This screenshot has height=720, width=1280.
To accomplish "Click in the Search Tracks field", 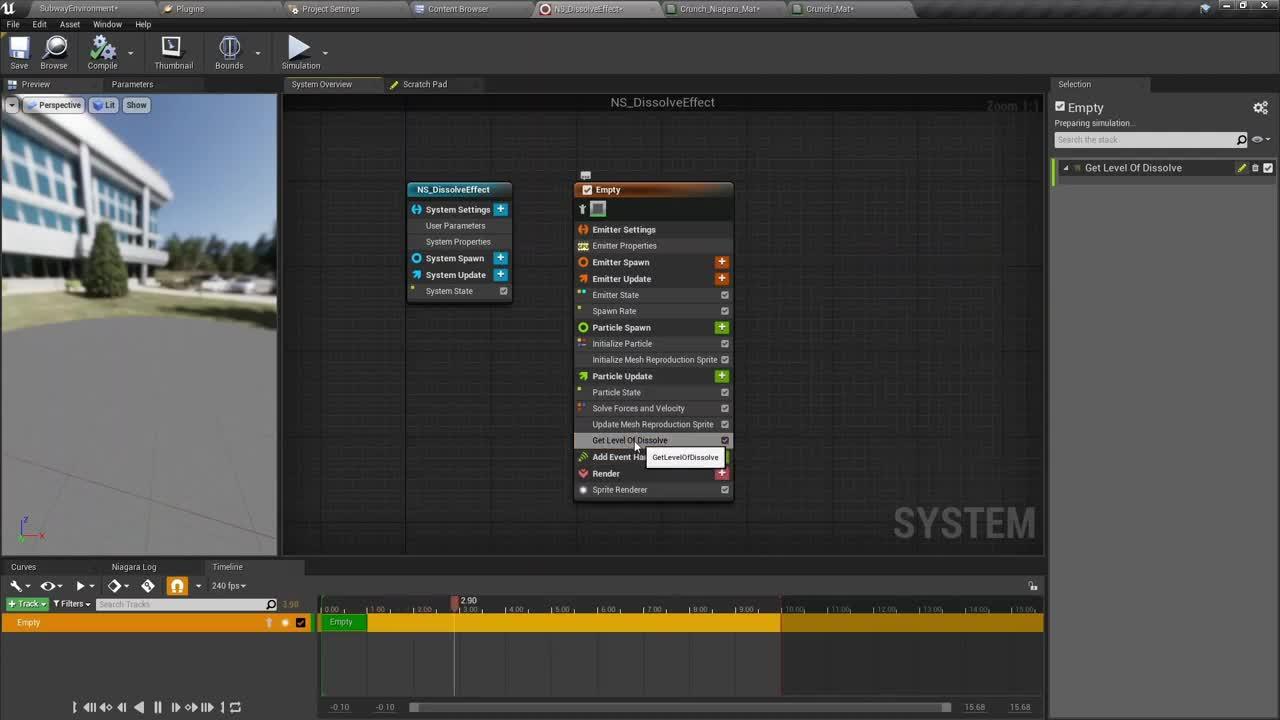I will coord(186,604).
